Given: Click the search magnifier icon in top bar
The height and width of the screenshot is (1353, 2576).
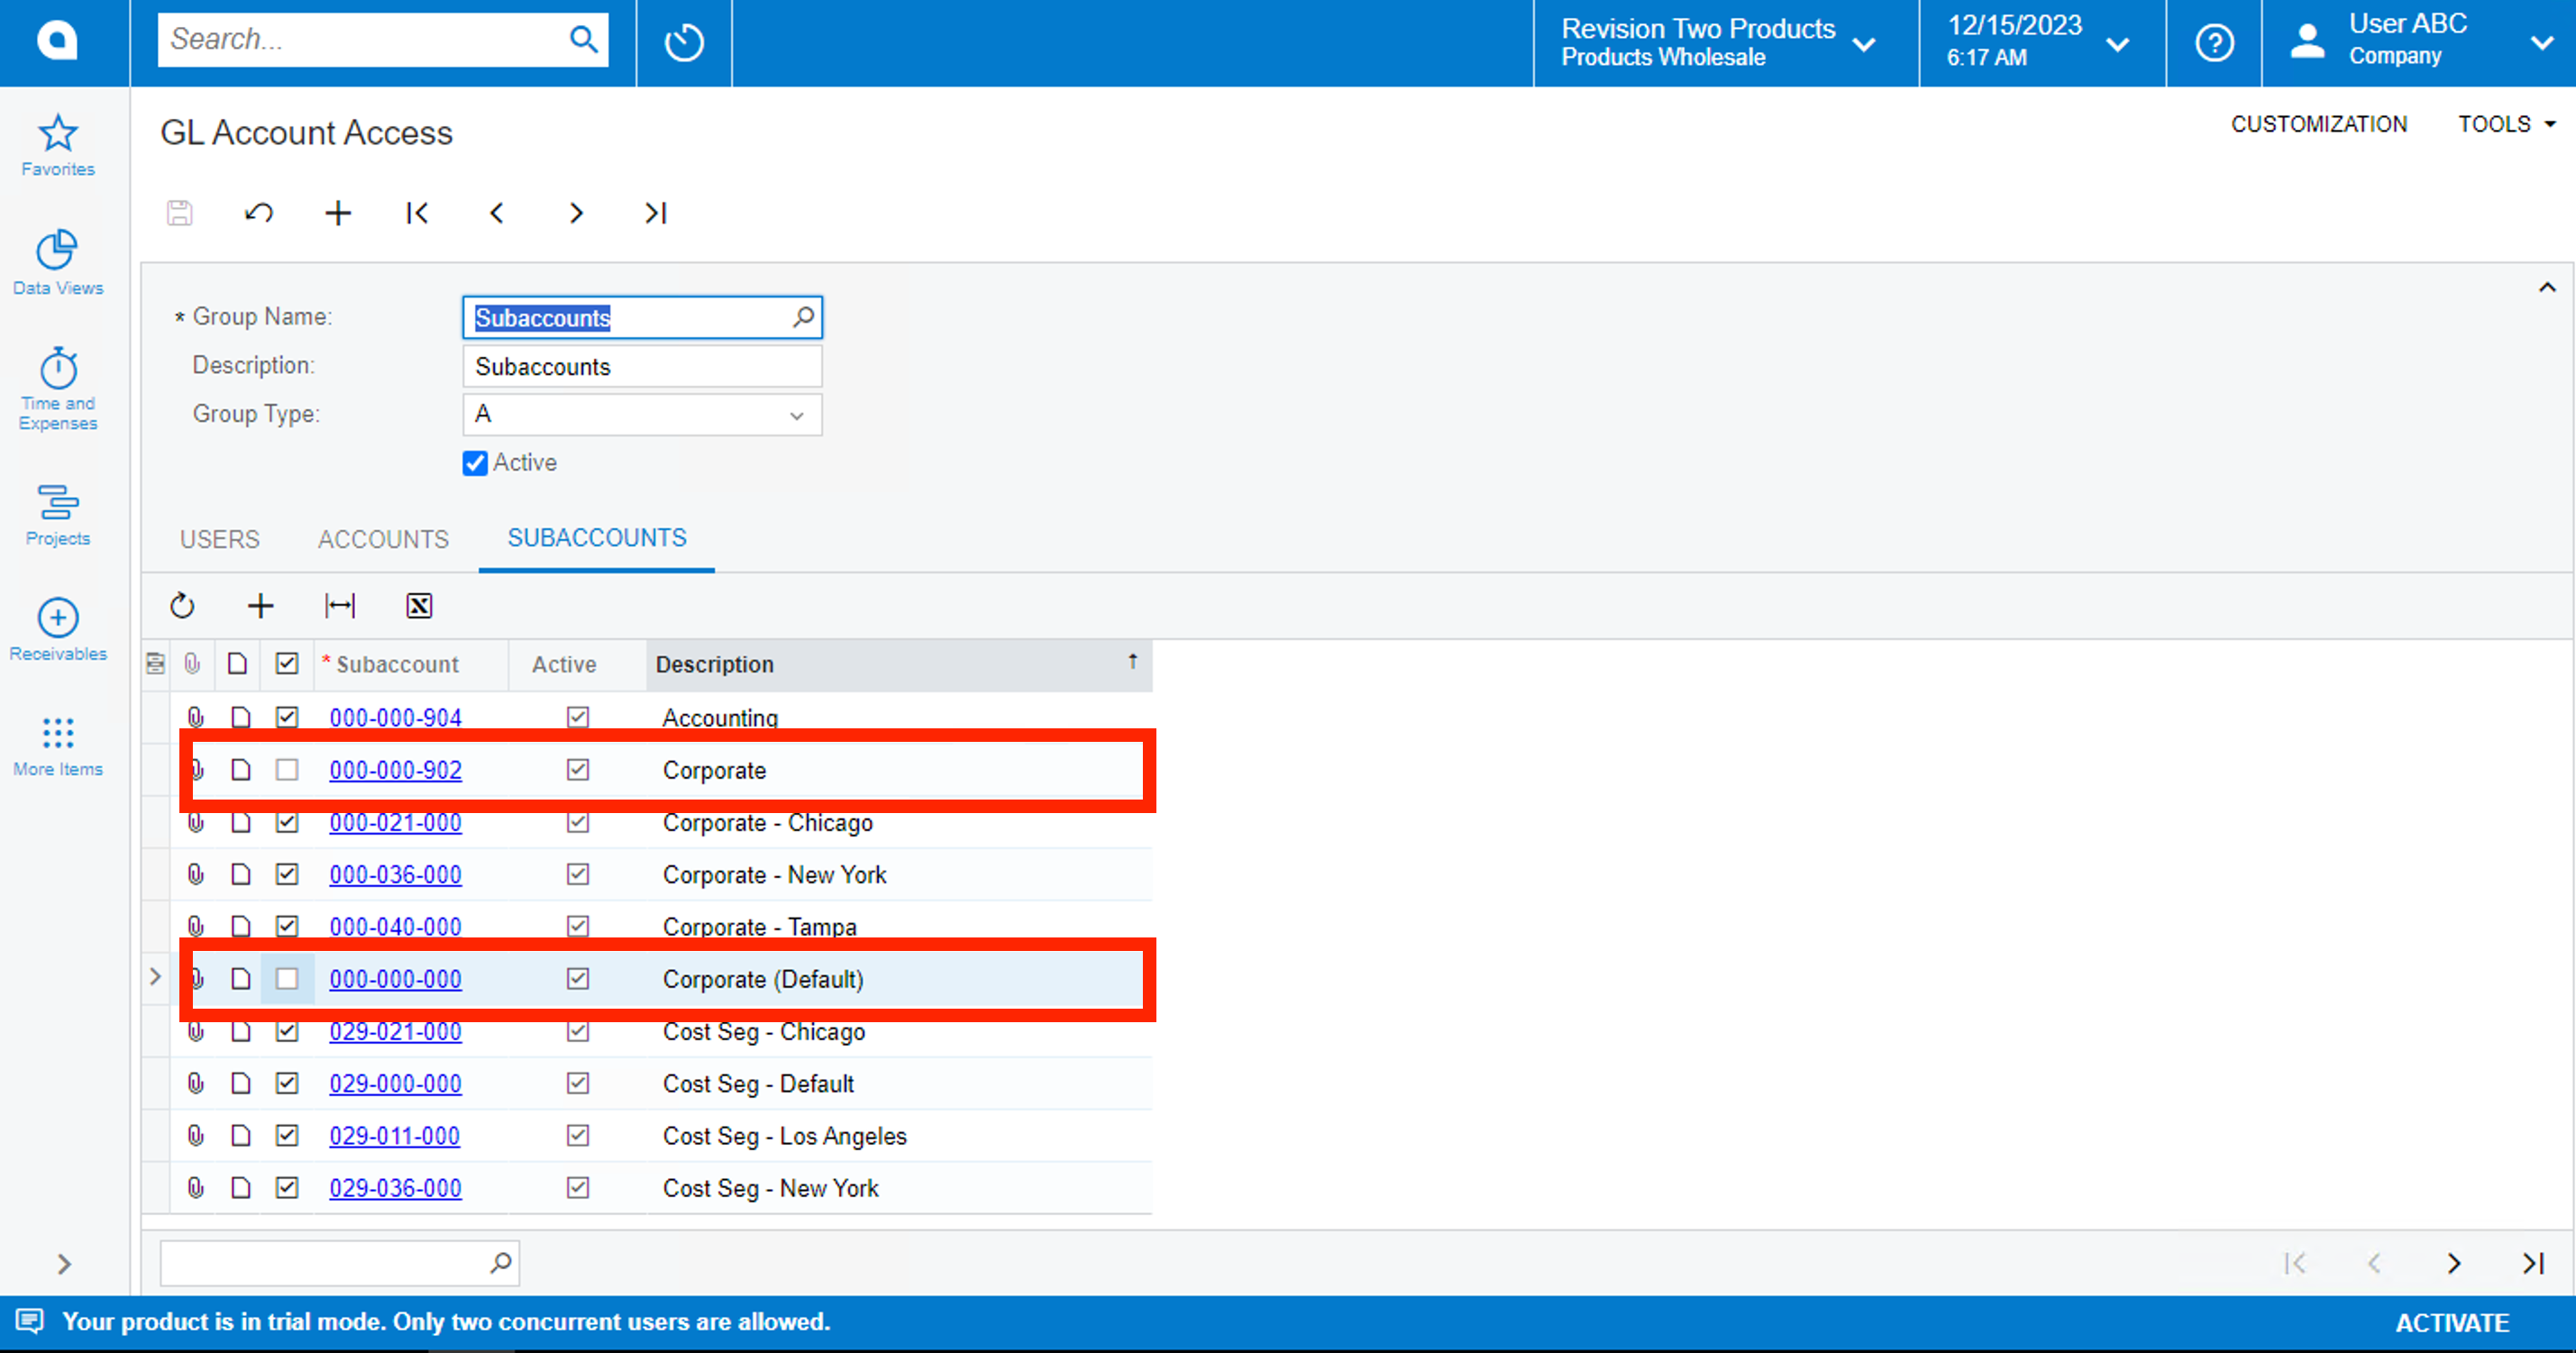Looking at the screenshot, I should coord(583,40).
